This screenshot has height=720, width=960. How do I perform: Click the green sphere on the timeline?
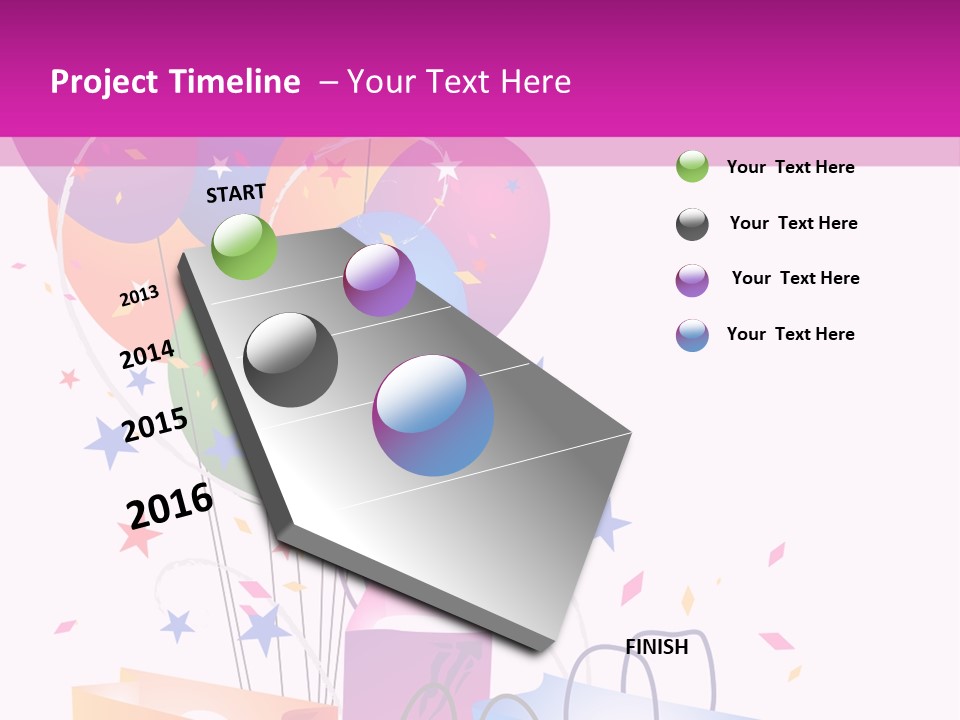[245, 246]
